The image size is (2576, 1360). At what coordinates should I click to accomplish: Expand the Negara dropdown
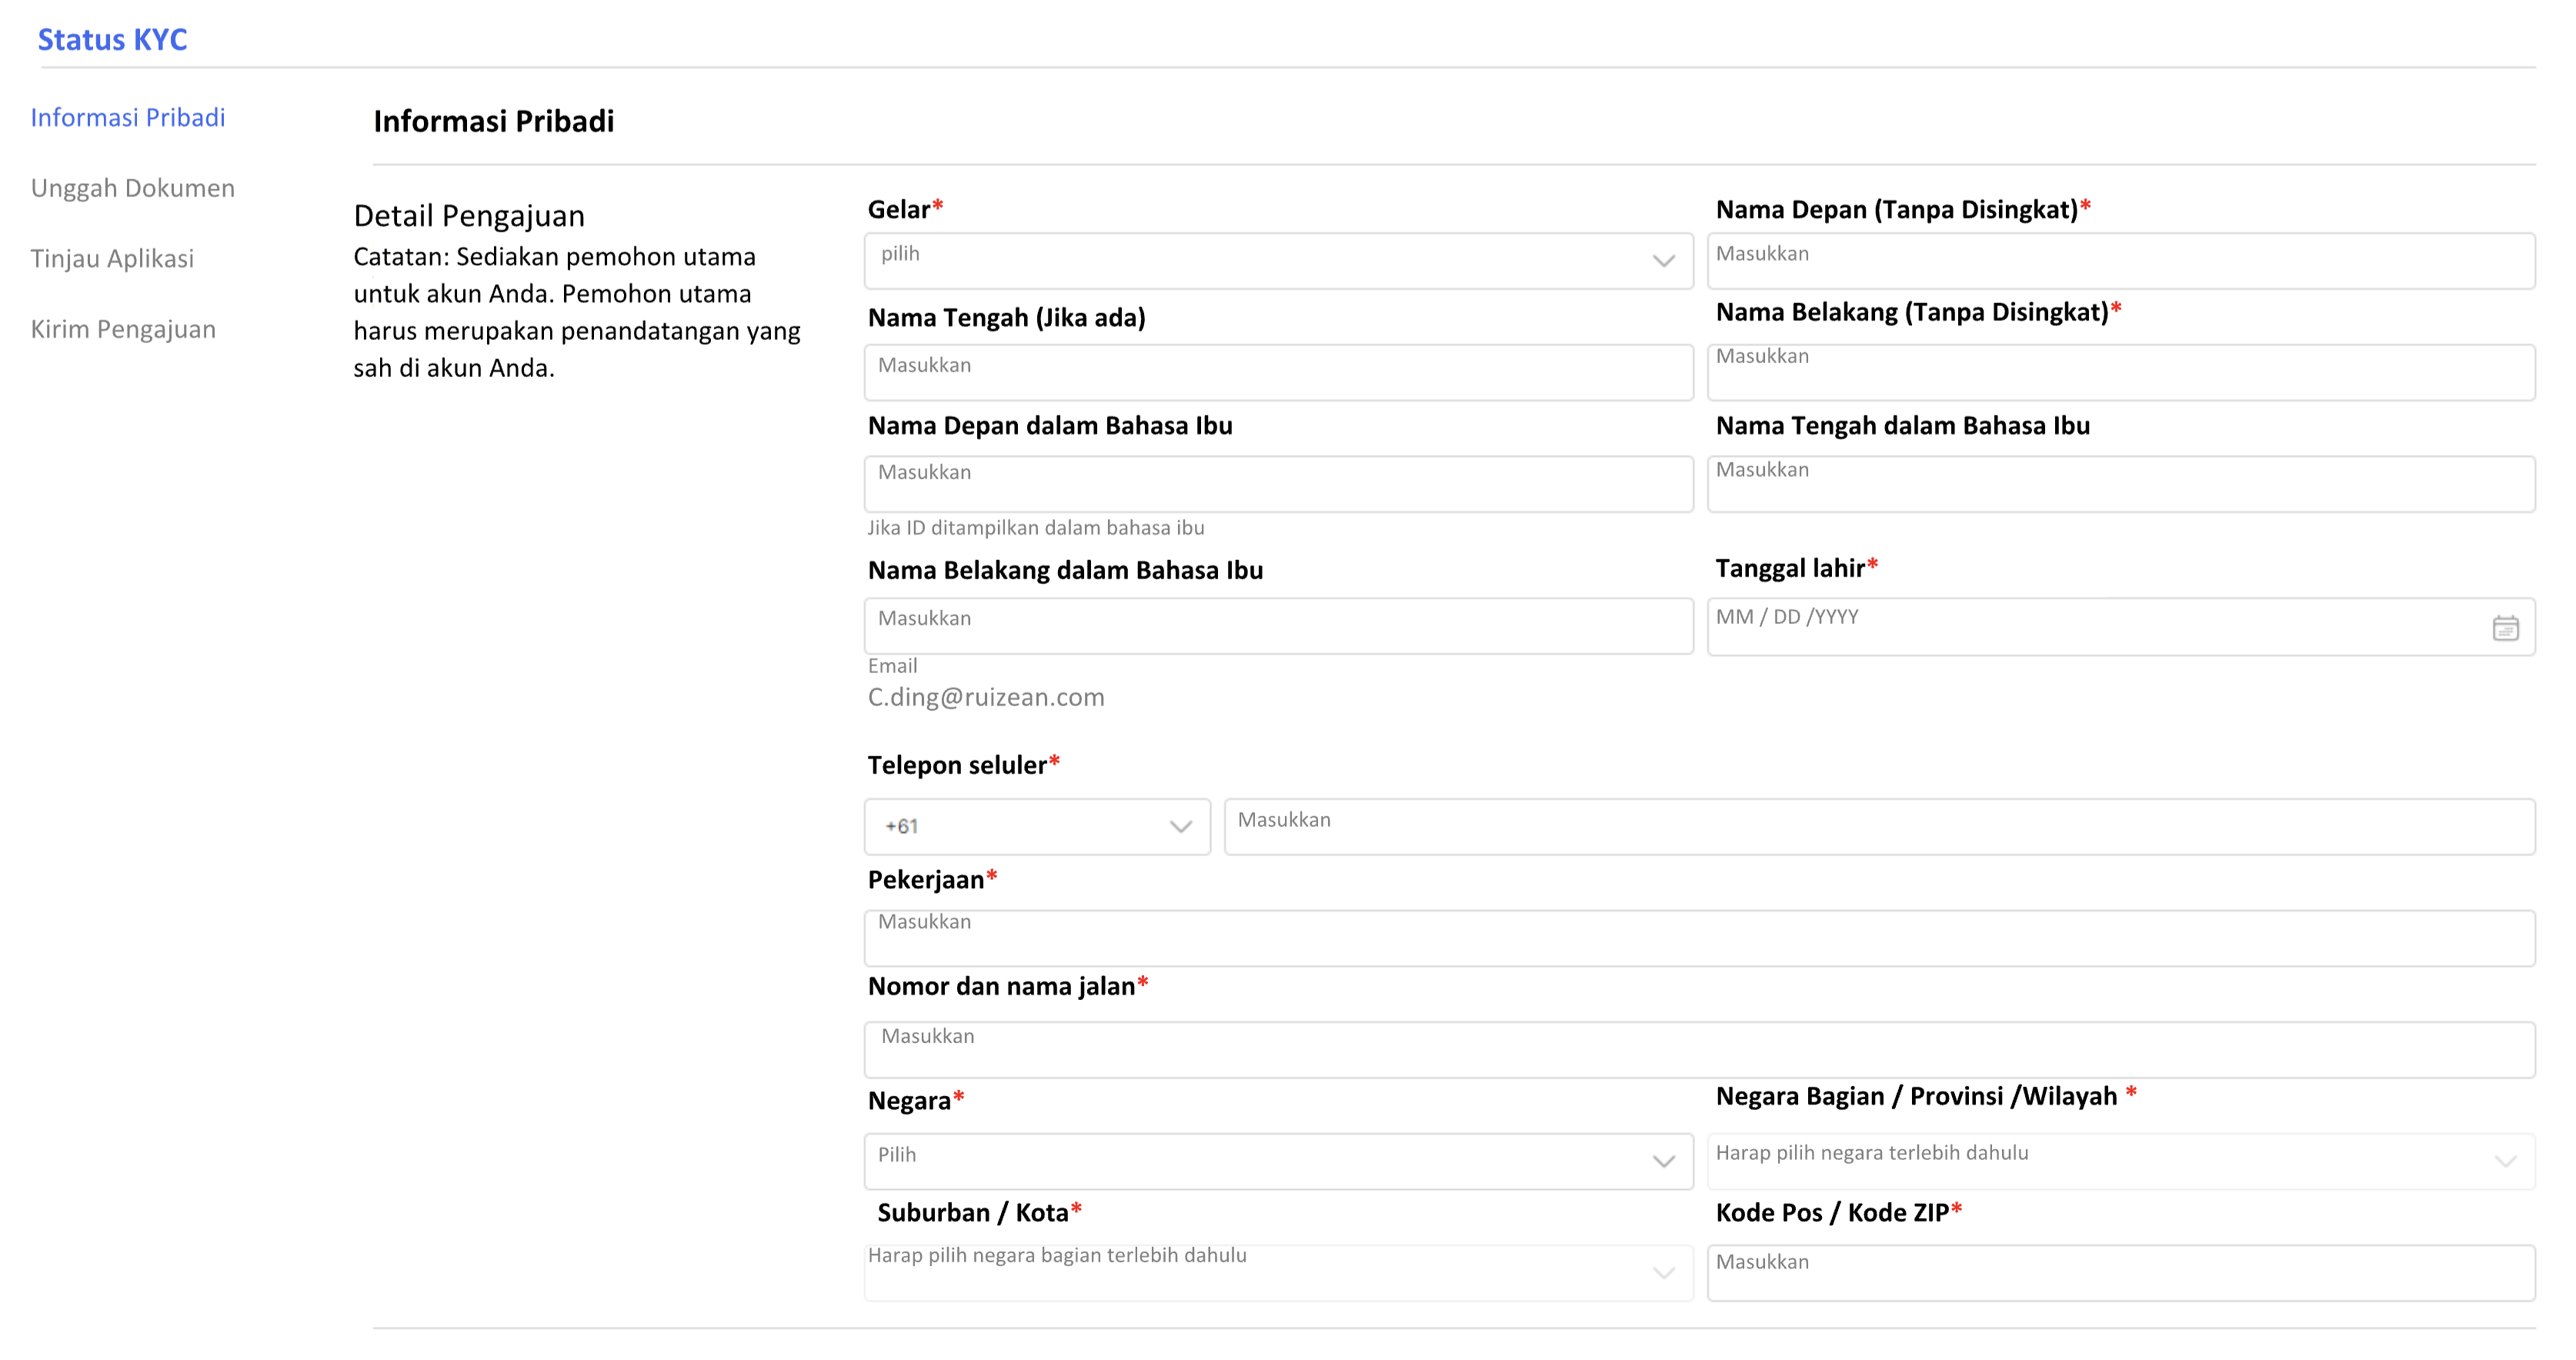coord(1278,1161)
